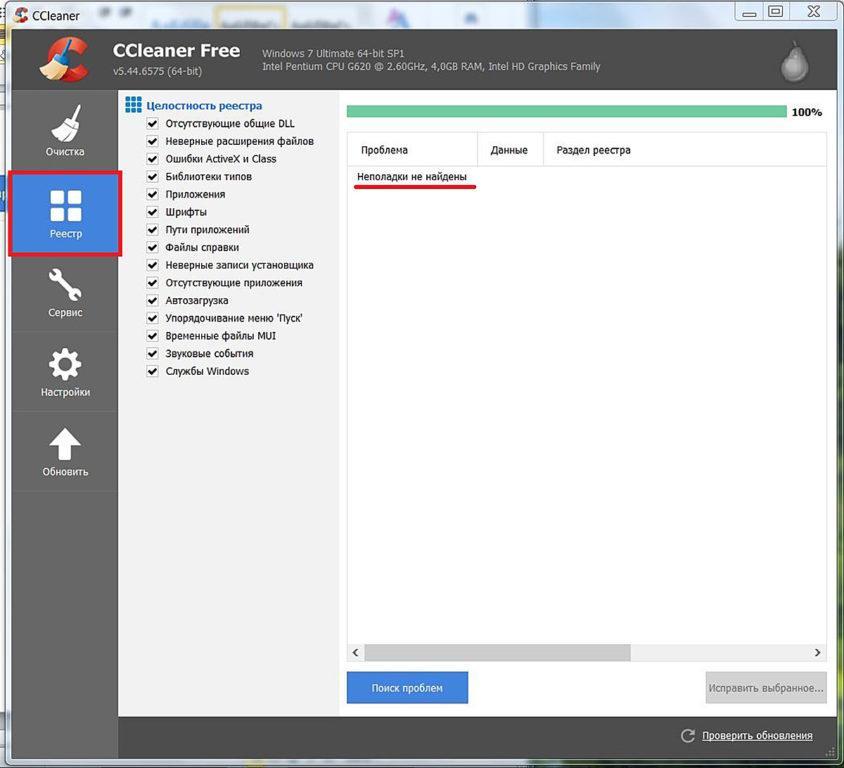The width and height of the screenshot is (844, 768).
Task: Sort by the Проблема column header
Action: pyautogui.click(x=412, y=150)
